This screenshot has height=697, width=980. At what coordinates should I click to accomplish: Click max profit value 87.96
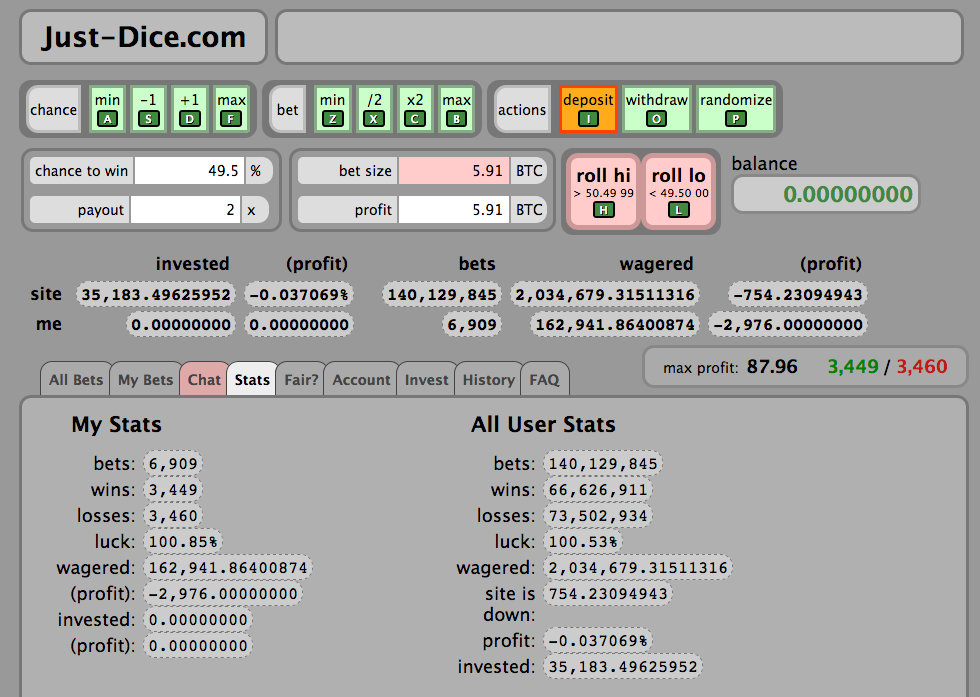coord(772,366)
